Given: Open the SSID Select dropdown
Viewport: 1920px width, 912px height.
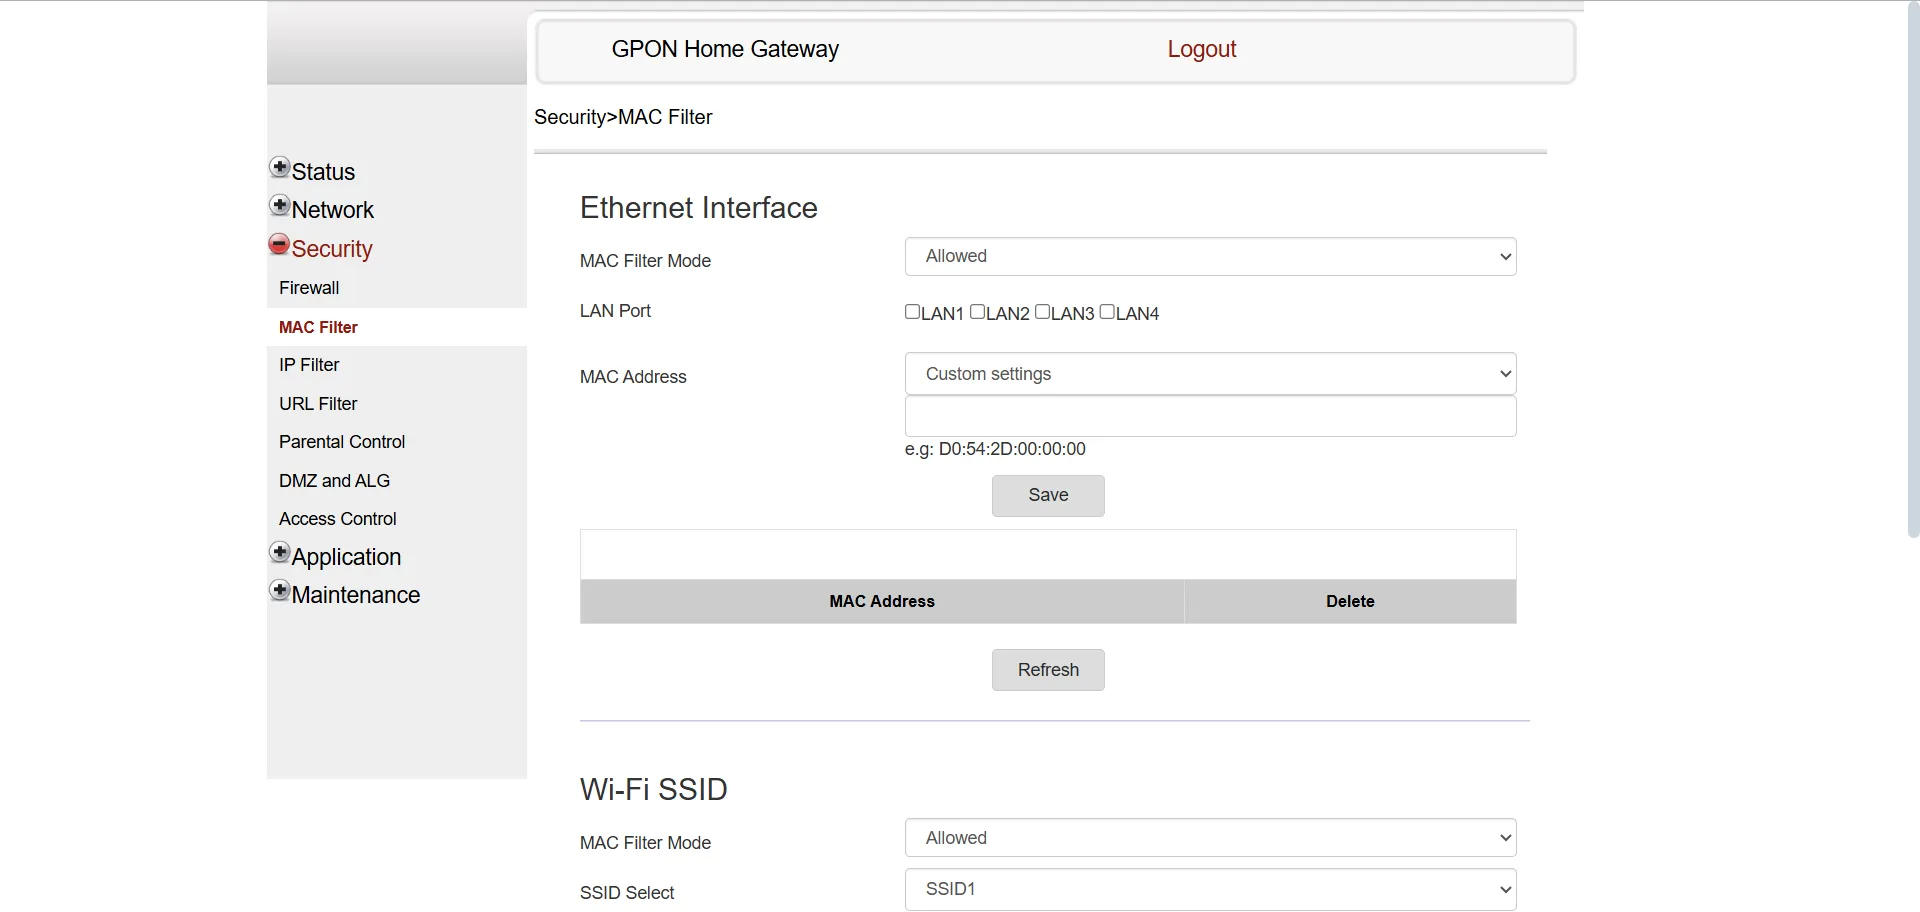Looking at the screenshot, I should click(x=1209, y=888).
